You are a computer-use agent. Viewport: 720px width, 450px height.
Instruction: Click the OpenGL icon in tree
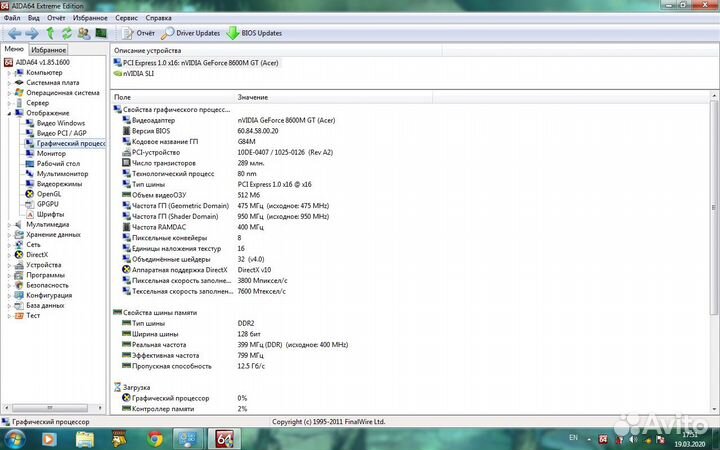[29, 194]
